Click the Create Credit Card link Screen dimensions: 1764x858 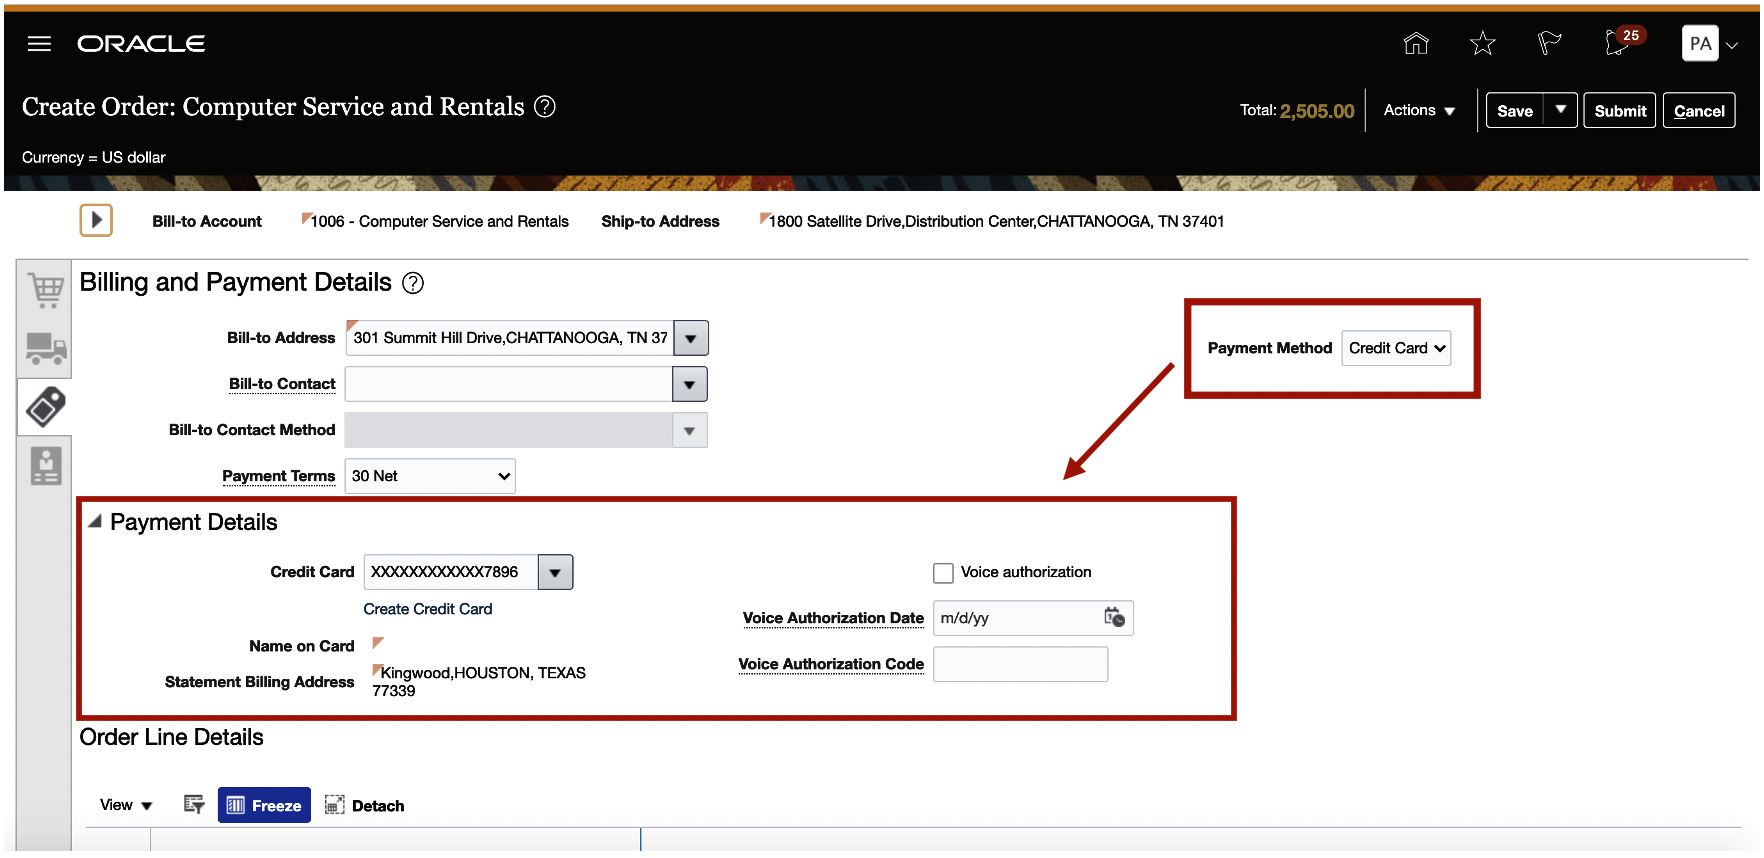click(x=428, y=609)
